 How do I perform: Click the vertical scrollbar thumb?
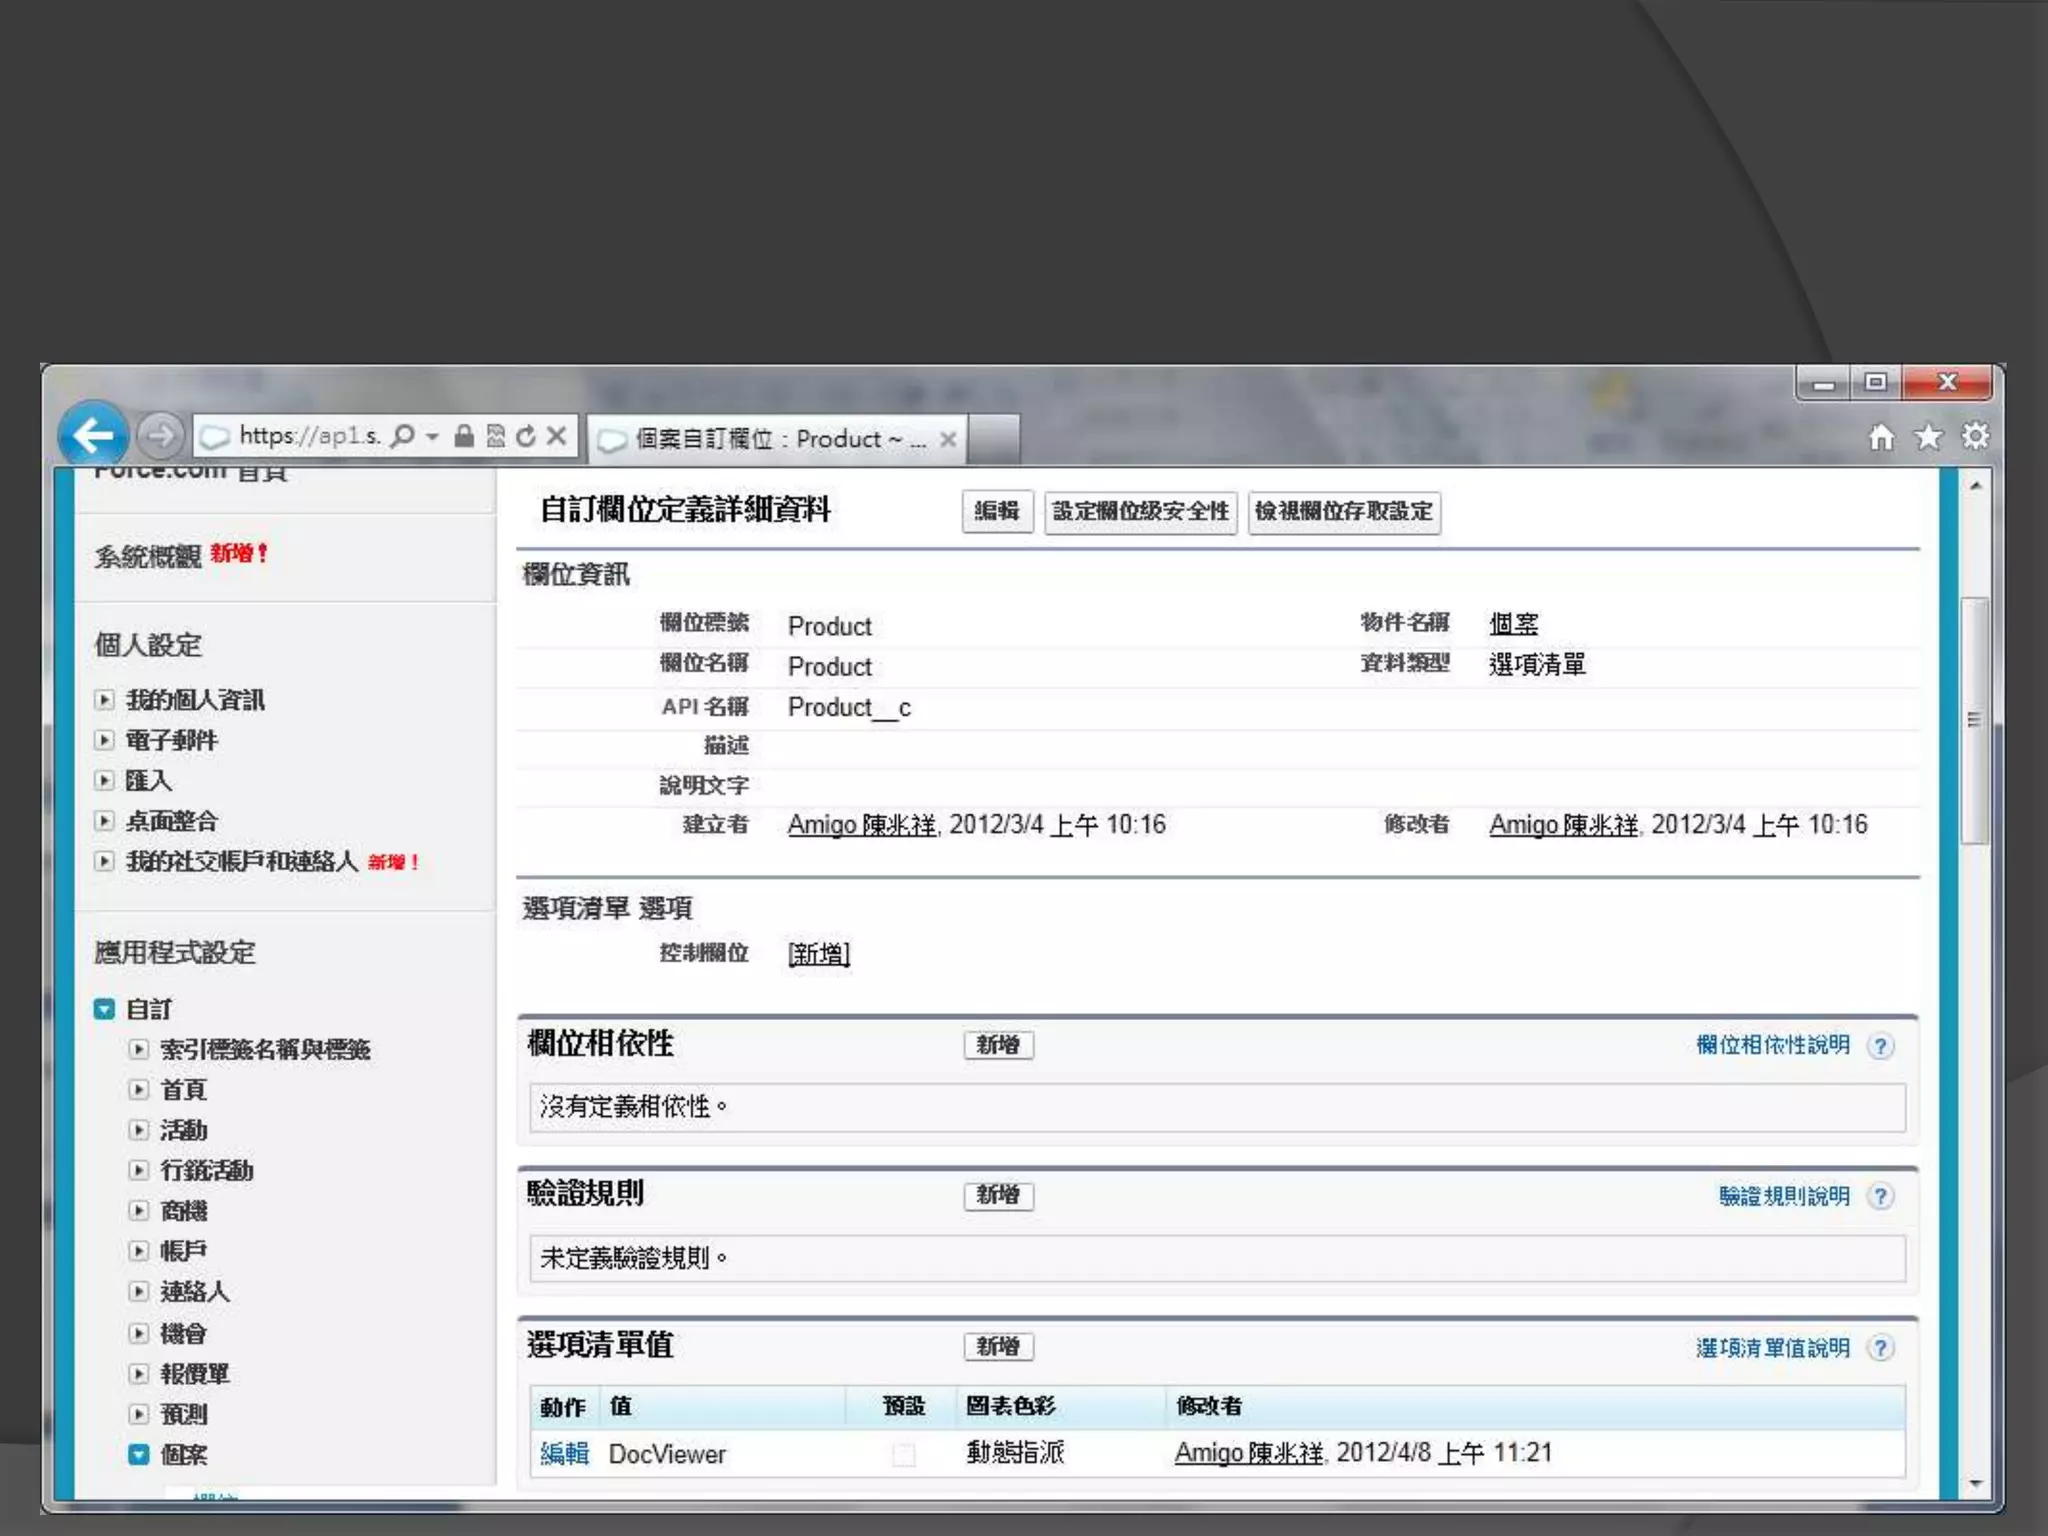point(1974,720)
